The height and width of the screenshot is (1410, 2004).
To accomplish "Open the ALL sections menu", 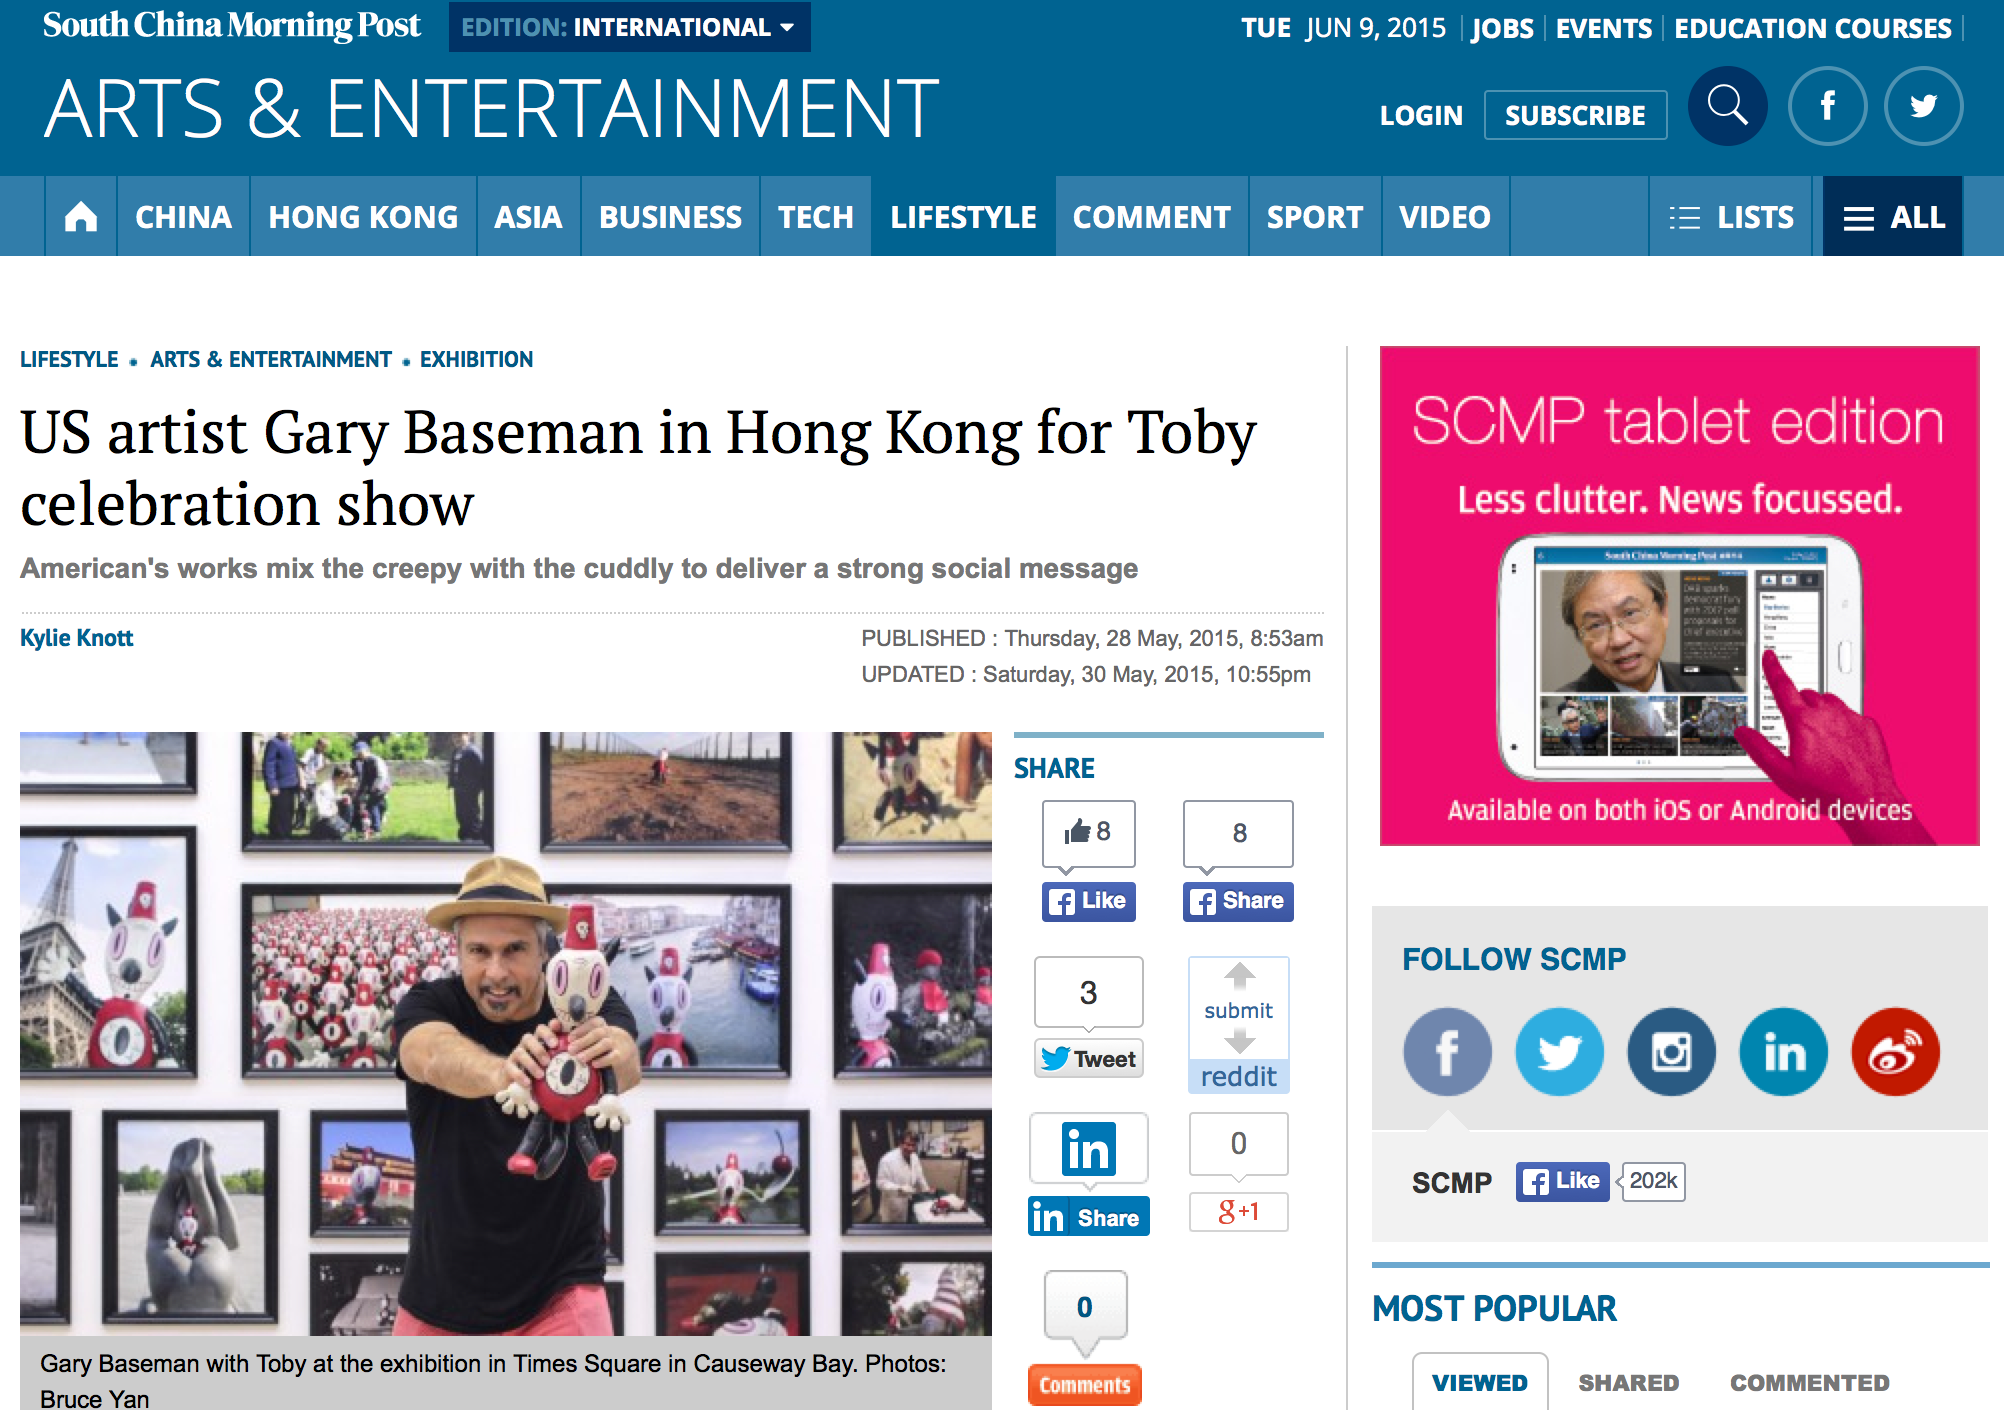I will (x=1893, y=216).
